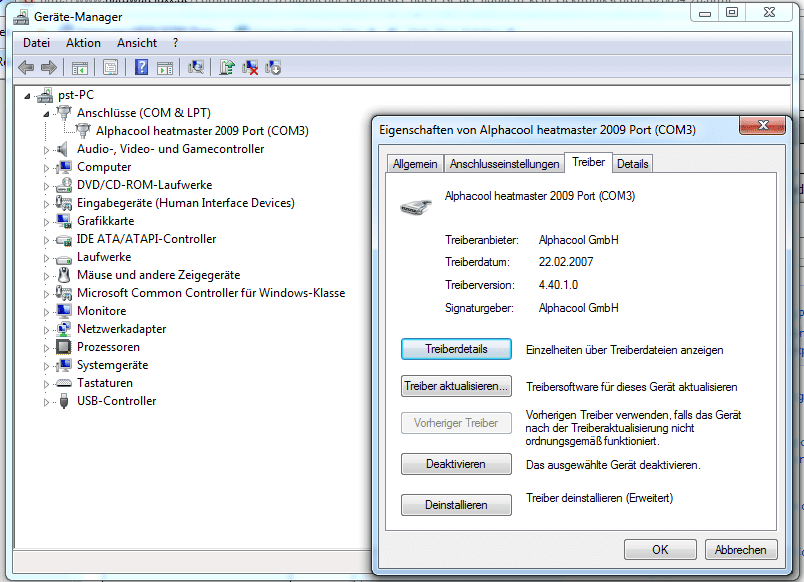Screen dimensions: 804x582
Task: Select the Treiber tab
Action: pos(588,162)
